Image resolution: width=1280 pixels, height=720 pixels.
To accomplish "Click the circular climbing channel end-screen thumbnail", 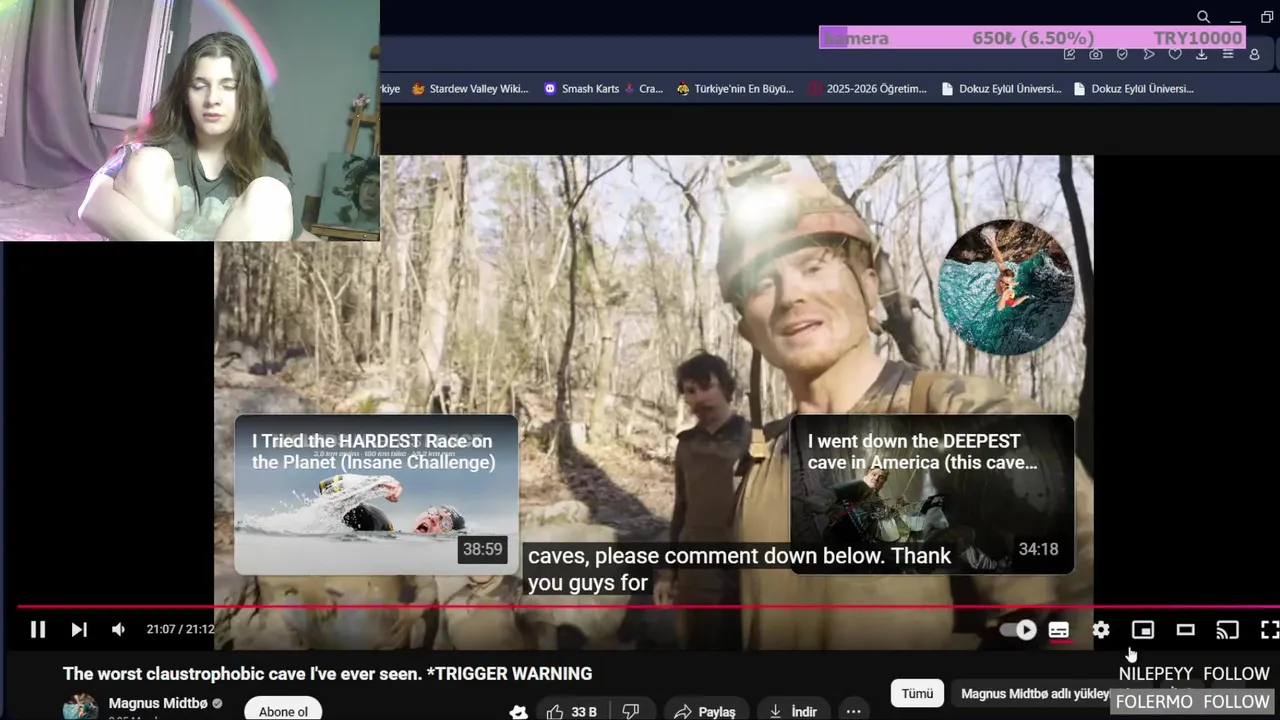I will (1007, 287).
